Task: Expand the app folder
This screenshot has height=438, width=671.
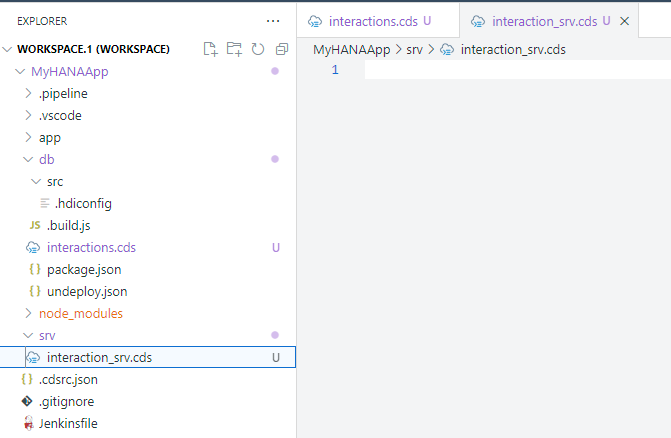Action: coord(28,137)
